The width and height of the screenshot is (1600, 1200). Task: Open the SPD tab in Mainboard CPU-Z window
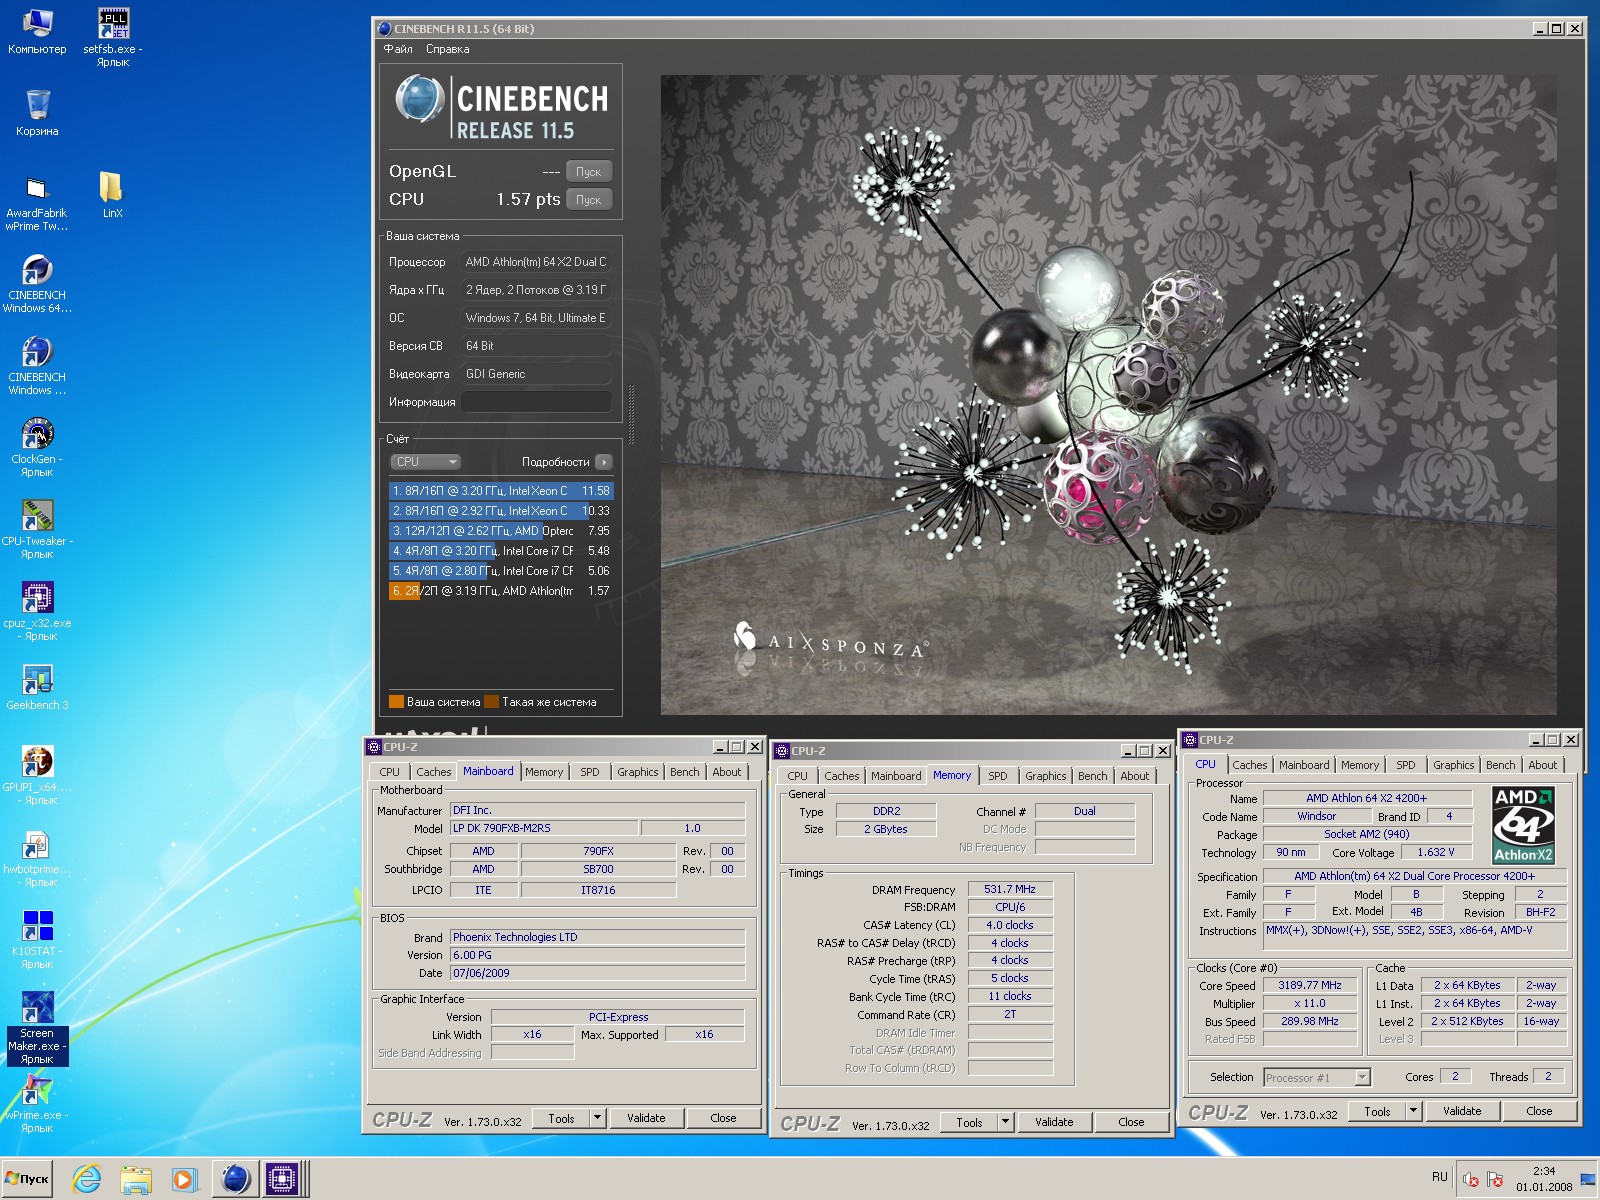click(590, 772)
